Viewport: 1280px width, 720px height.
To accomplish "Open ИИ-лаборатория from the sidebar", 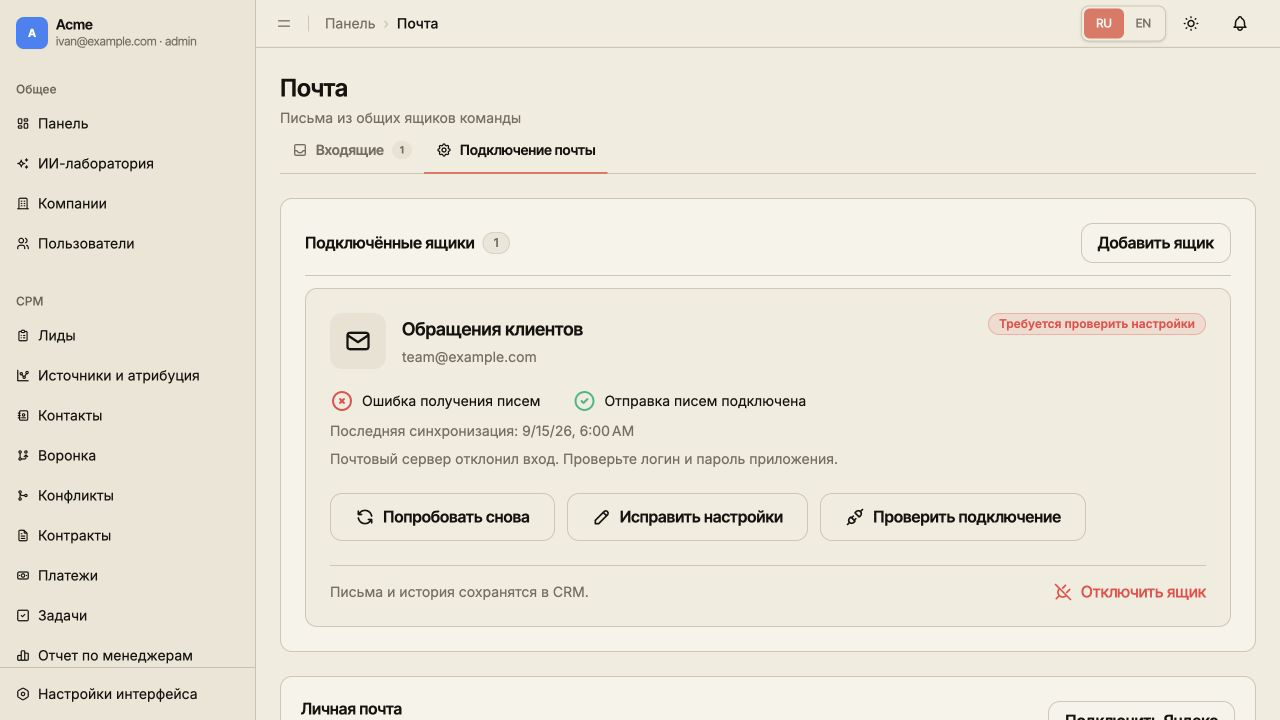I will (x=127, y=163).
